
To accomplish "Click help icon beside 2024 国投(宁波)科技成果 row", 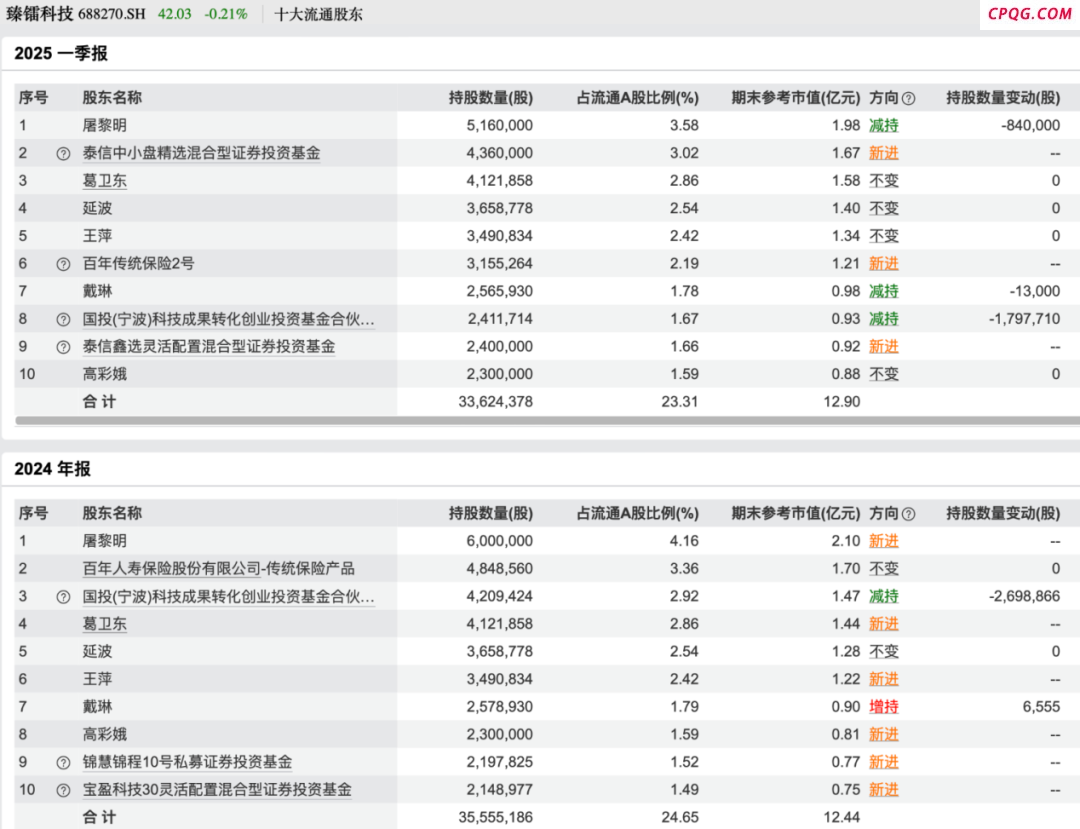I will (x=63, y=597).
